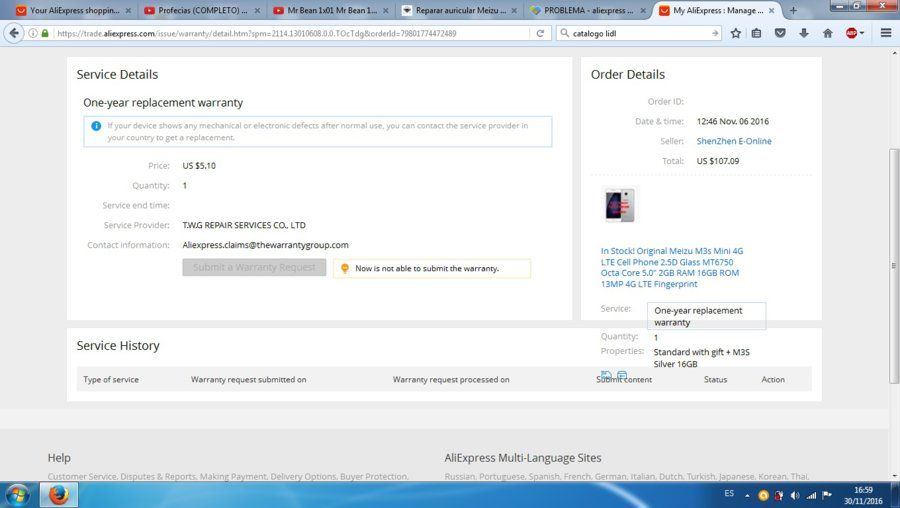Click the Adblock Plus icon
This screenshot has height=508, width=900.
[x=851, y=33]
